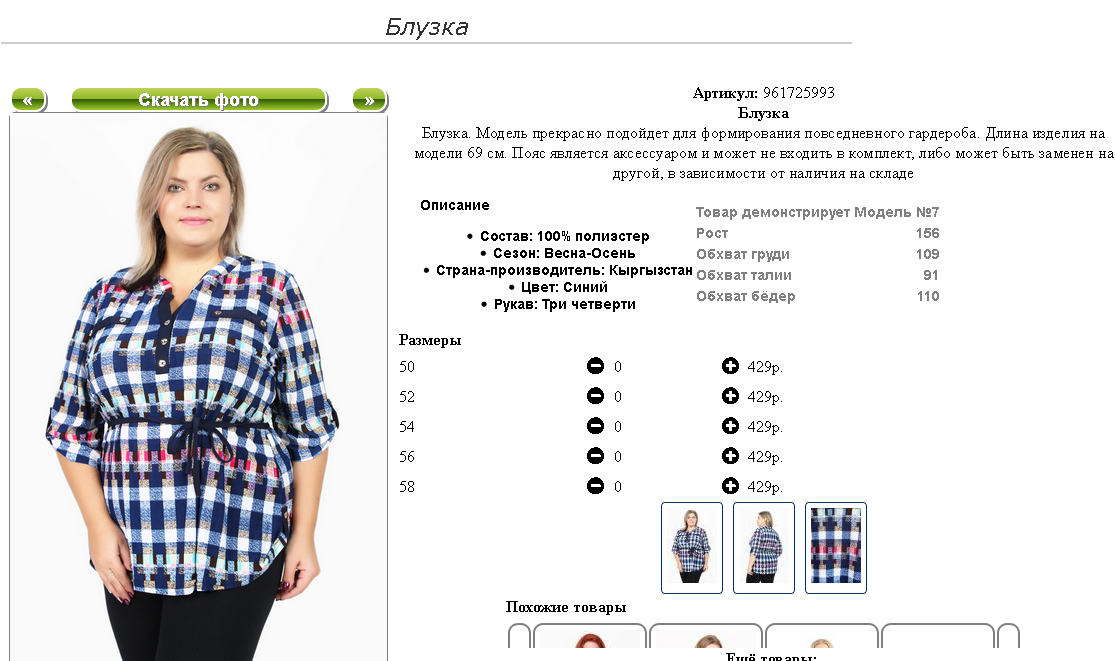This screenshot has height=661, width=1115.
Task: Click the minus icon for size 50
Action: pos(595,366)
